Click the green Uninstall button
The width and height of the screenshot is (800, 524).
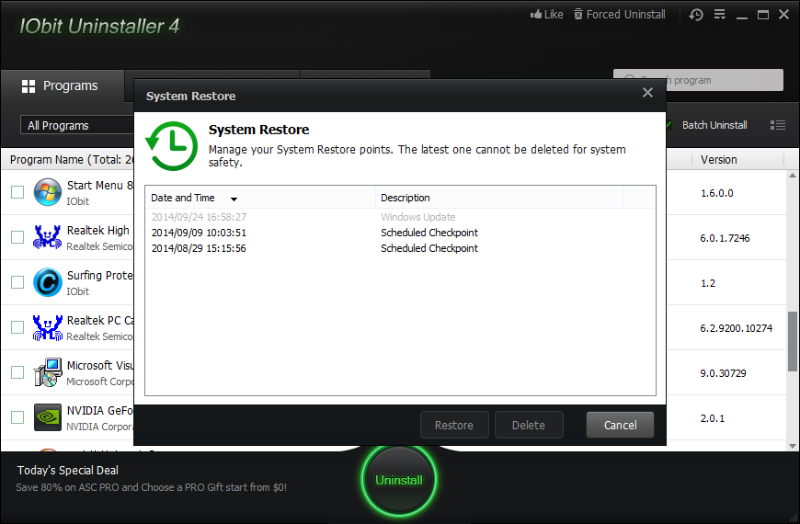pyautogui.click(x=398, y=480)
